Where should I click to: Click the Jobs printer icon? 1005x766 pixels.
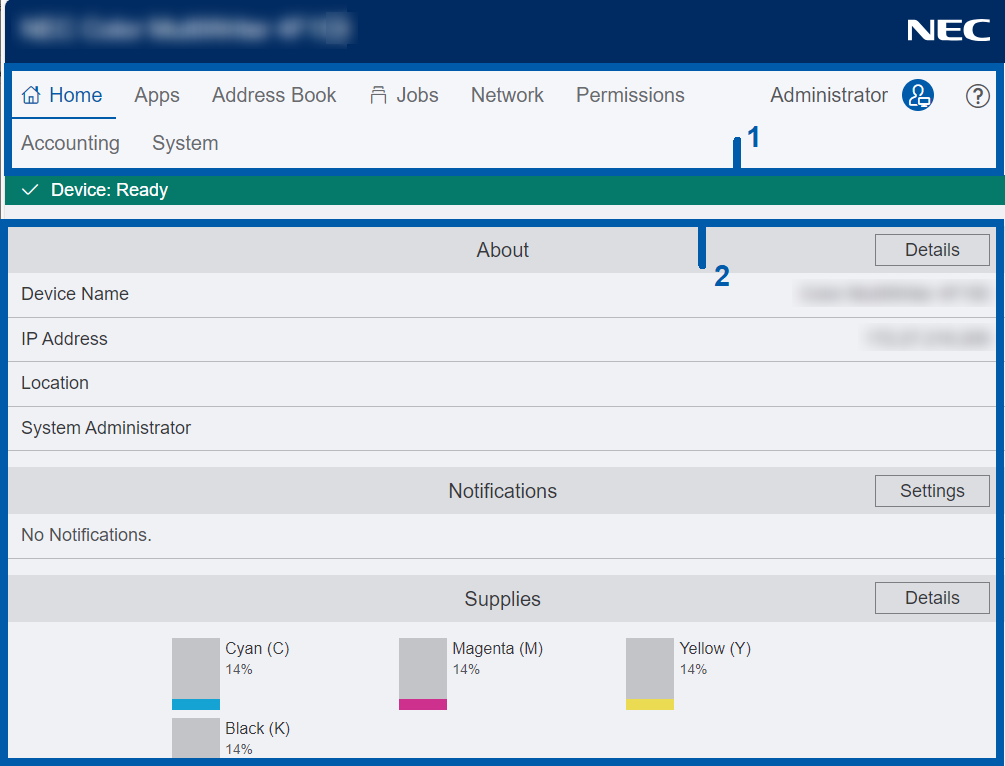378,95
